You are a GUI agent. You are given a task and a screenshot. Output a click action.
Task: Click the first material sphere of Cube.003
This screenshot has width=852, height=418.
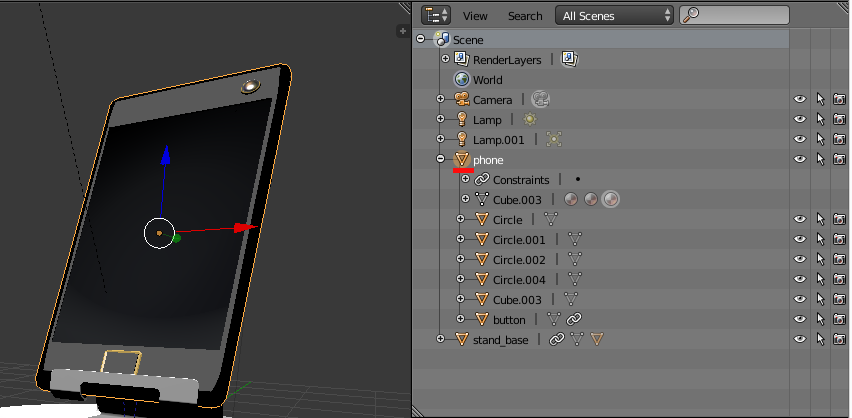(570, 199)
